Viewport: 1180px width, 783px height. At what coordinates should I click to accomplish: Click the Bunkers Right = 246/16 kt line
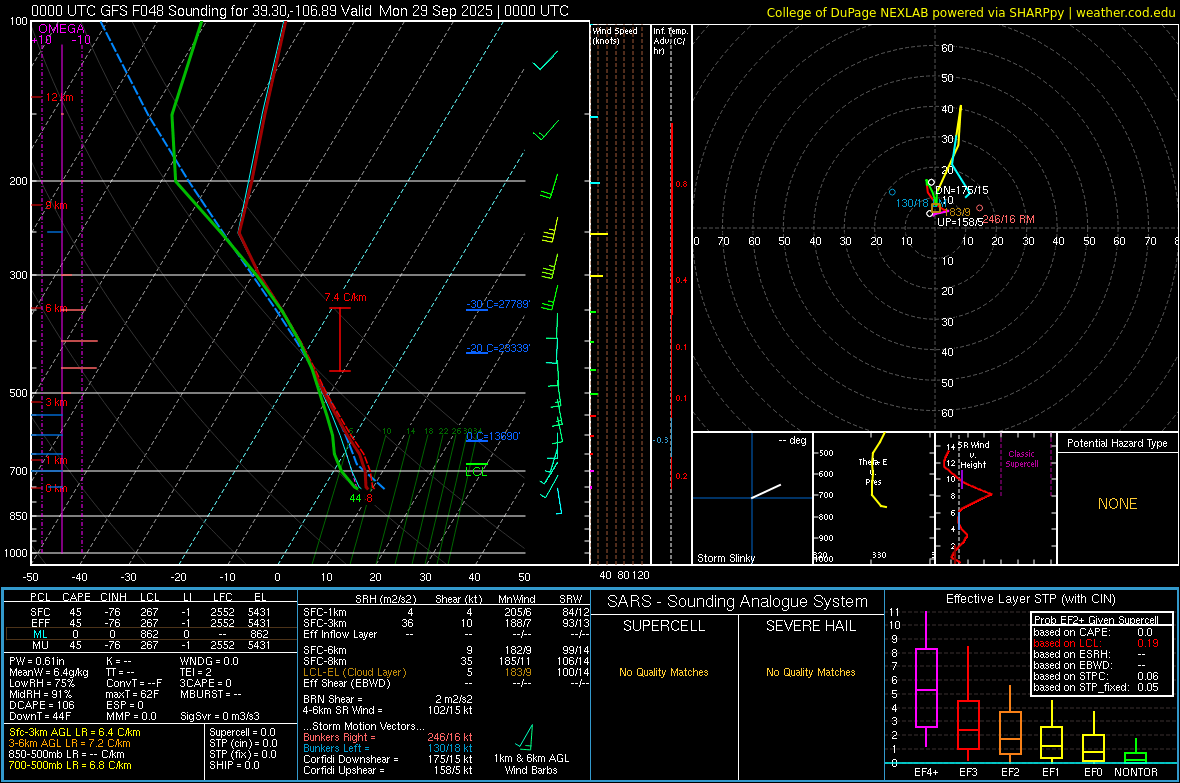388,738
